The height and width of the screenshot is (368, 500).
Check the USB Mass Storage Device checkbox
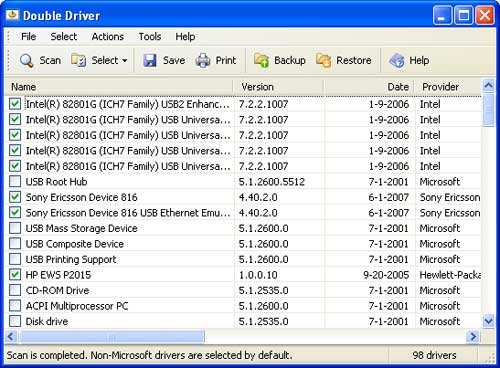click(15, 228)
